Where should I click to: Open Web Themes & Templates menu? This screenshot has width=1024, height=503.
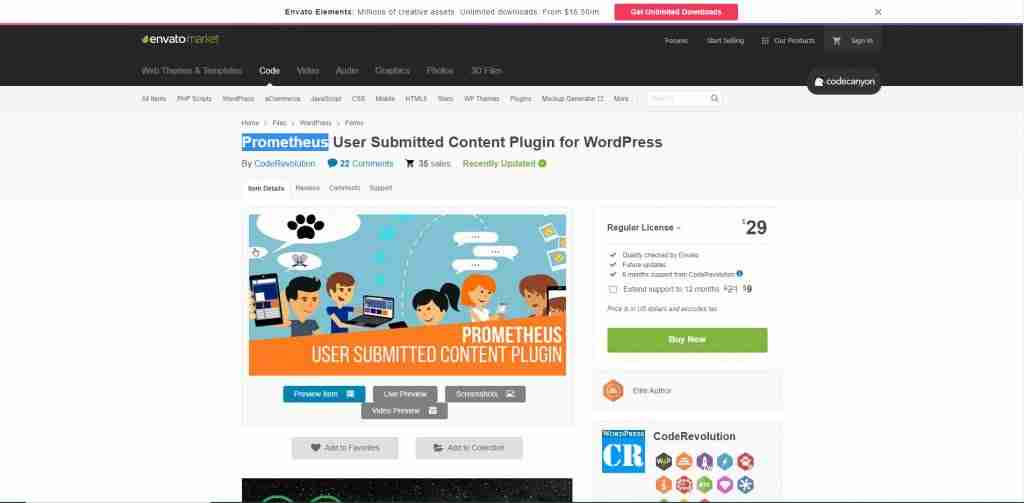tap(191, 71)
